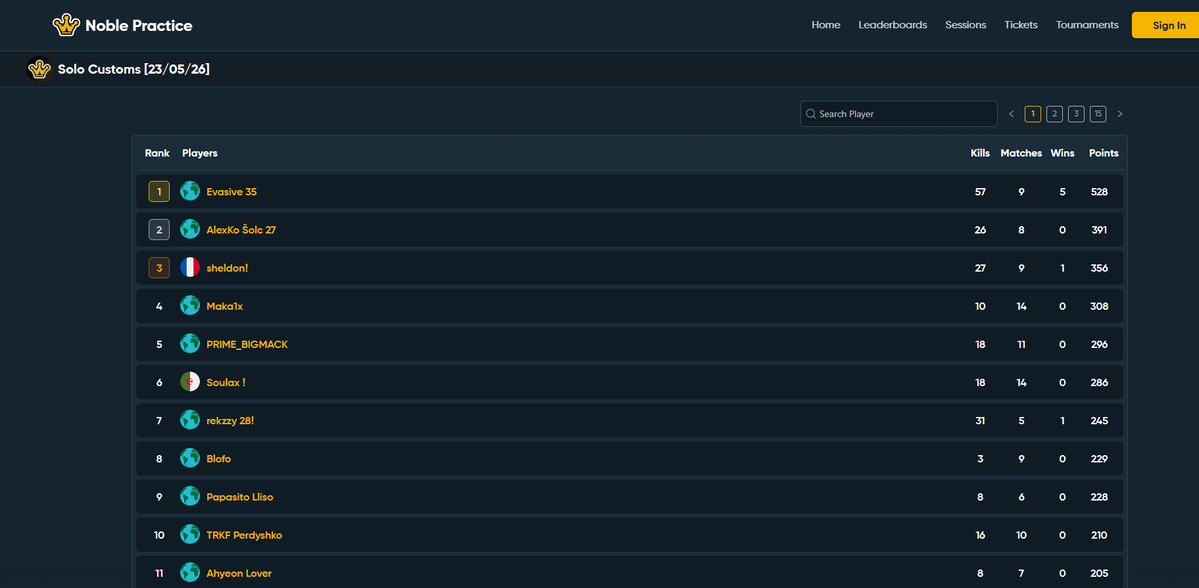Image resolution: width=1199 pixels, height=588 pixels.
Task: Open Soulax ! player link
Action: (x=226, y=383)
